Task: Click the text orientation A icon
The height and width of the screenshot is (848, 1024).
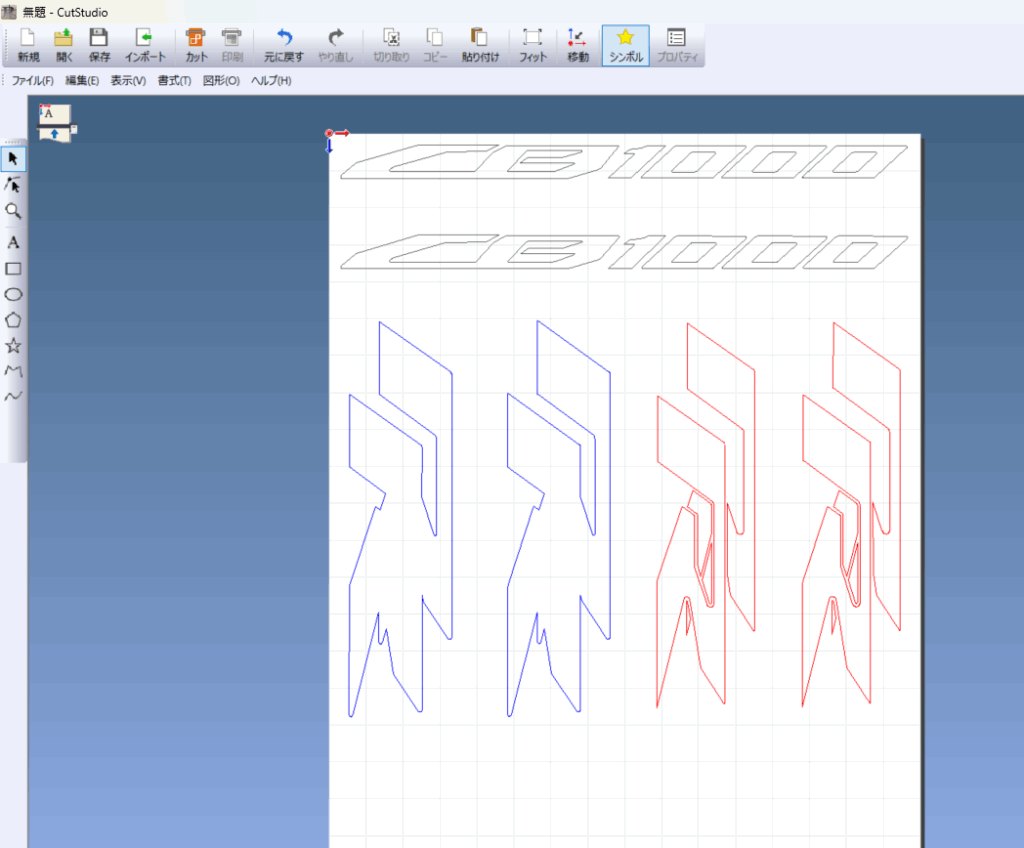Action: (54, 113)
